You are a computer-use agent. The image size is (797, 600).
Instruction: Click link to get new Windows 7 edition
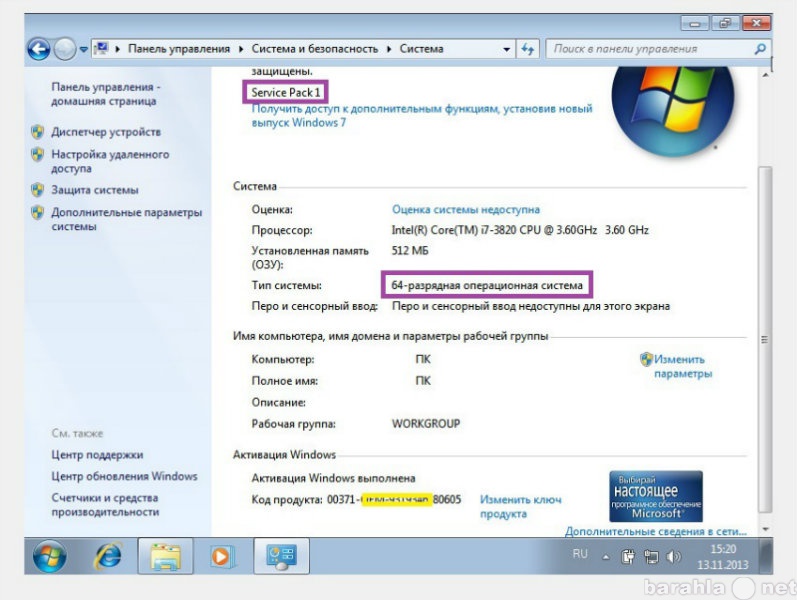pos(422,115)
